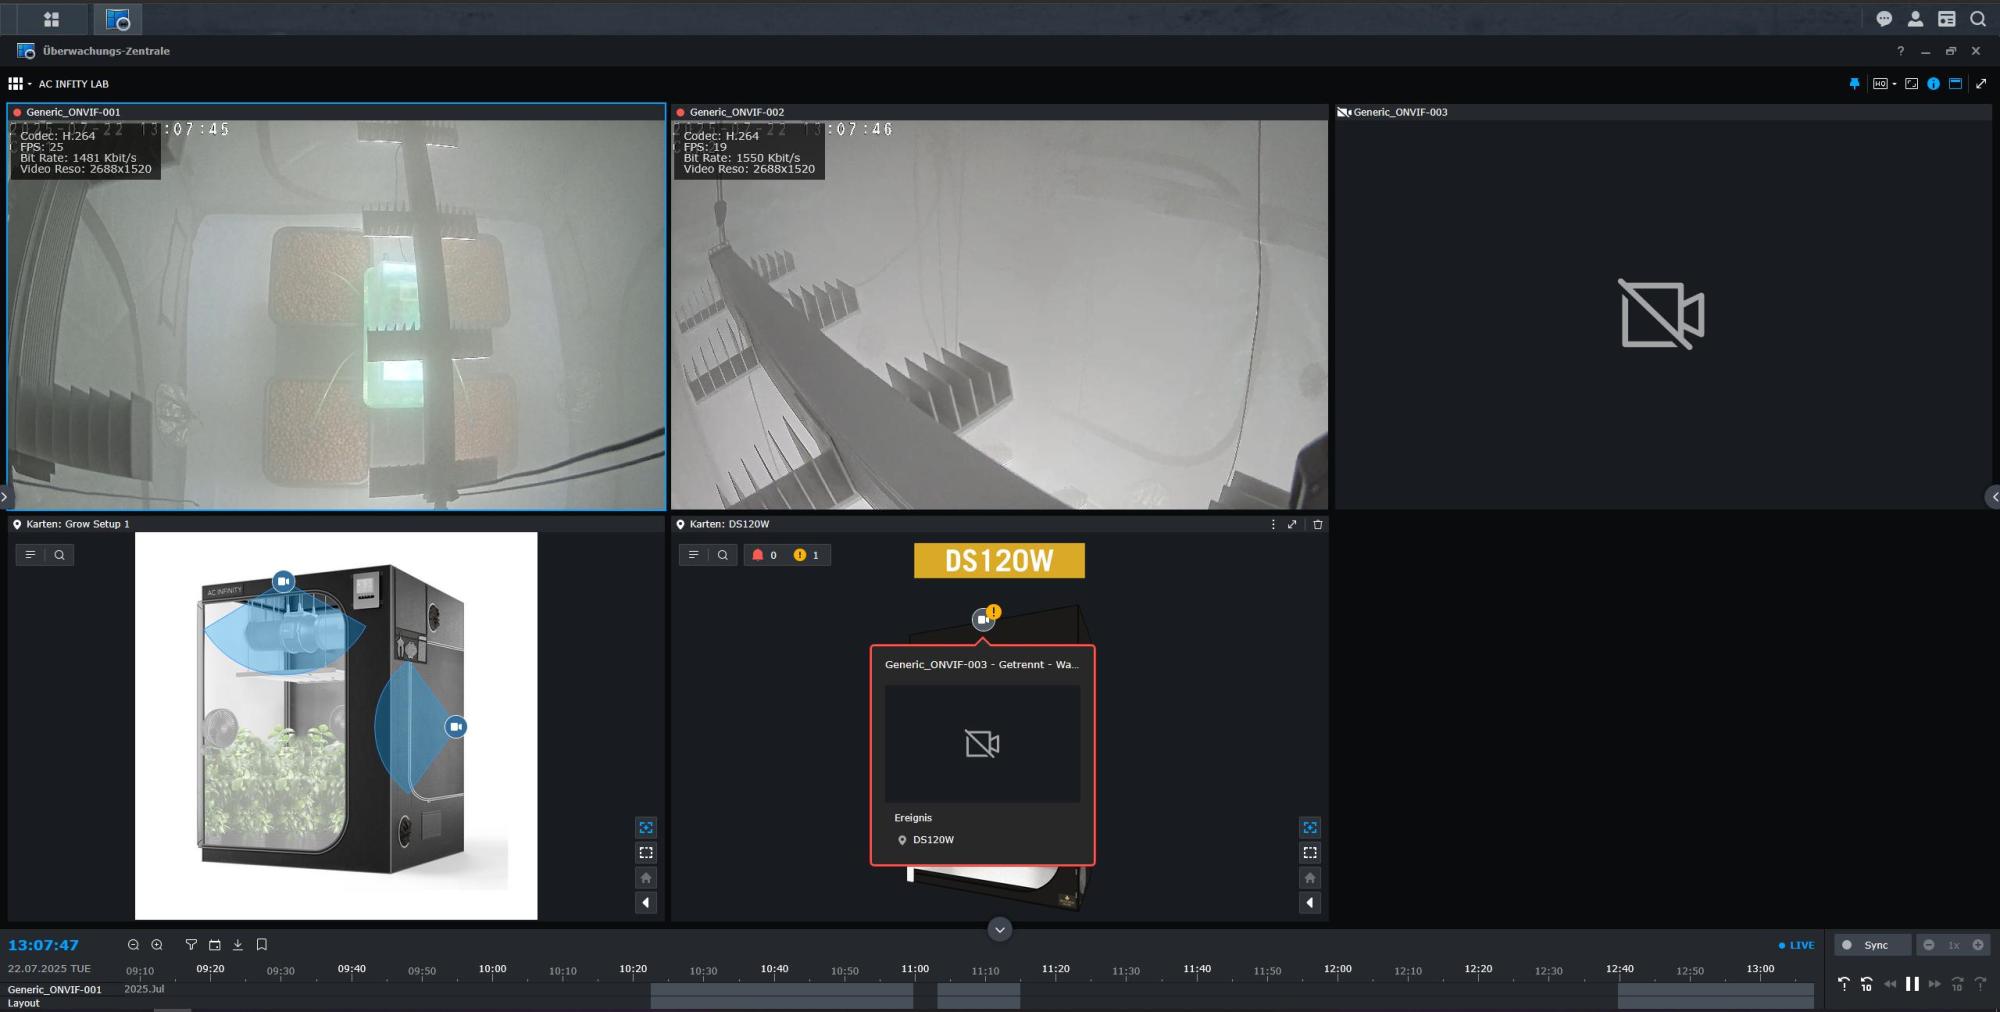Click side camera marker on Grow Setup tent
The width and height of the screenshot is (2000, 1012).
pos(456,727)
